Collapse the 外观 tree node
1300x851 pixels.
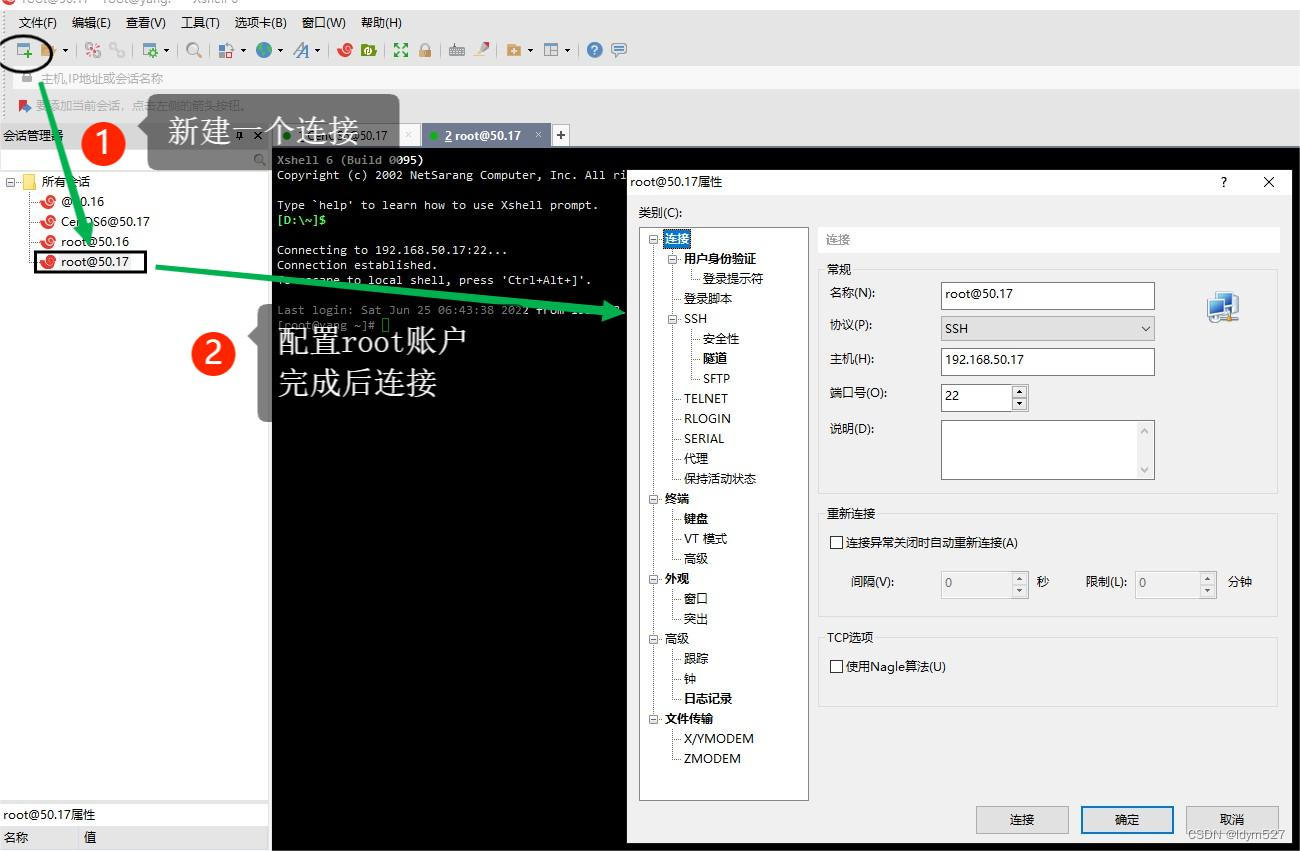[x=654, y=579]
